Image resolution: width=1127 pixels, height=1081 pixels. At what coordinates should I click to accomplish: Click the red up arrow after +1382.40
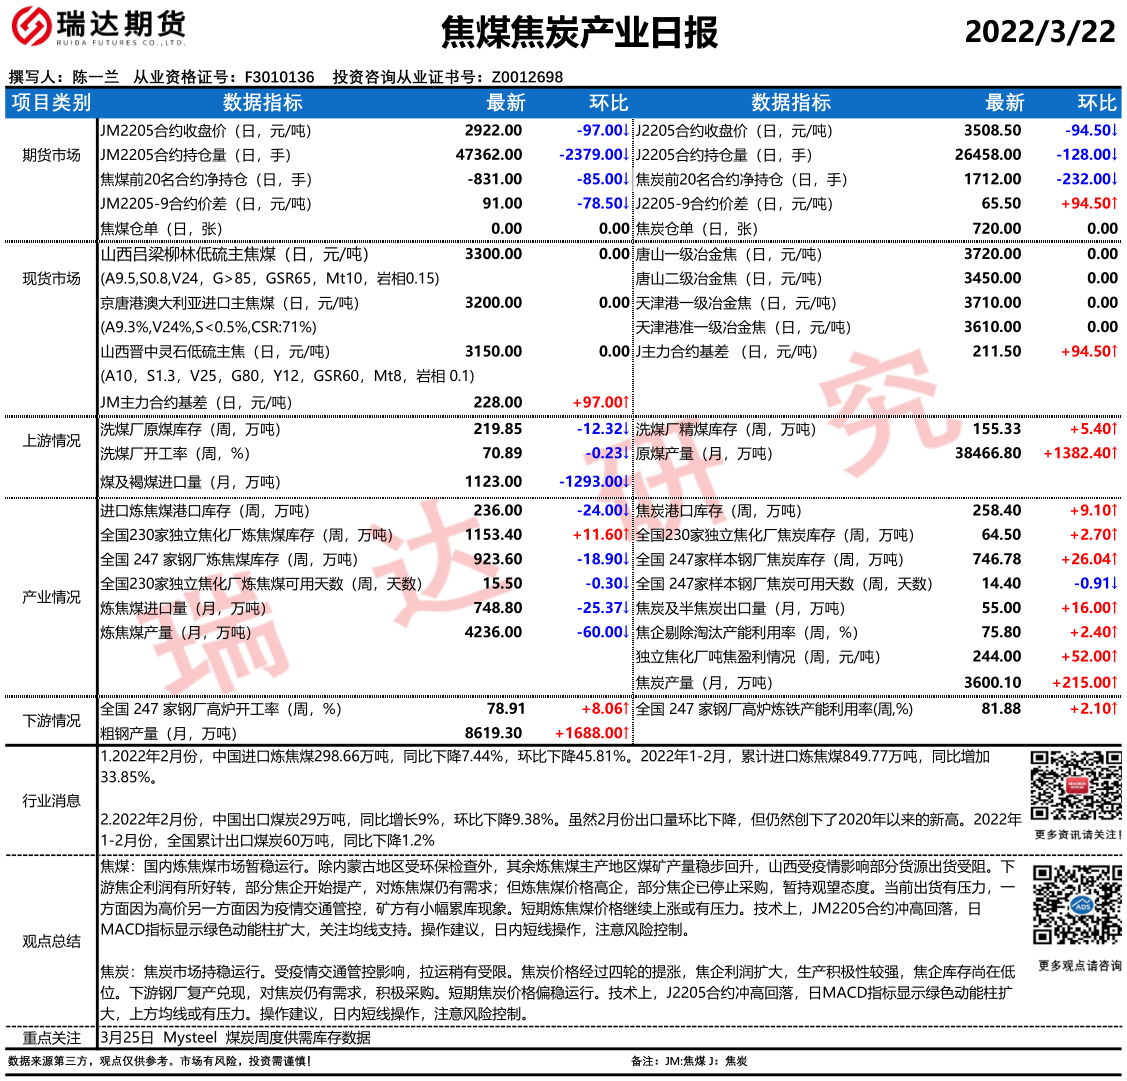[x=1114, y=453]
